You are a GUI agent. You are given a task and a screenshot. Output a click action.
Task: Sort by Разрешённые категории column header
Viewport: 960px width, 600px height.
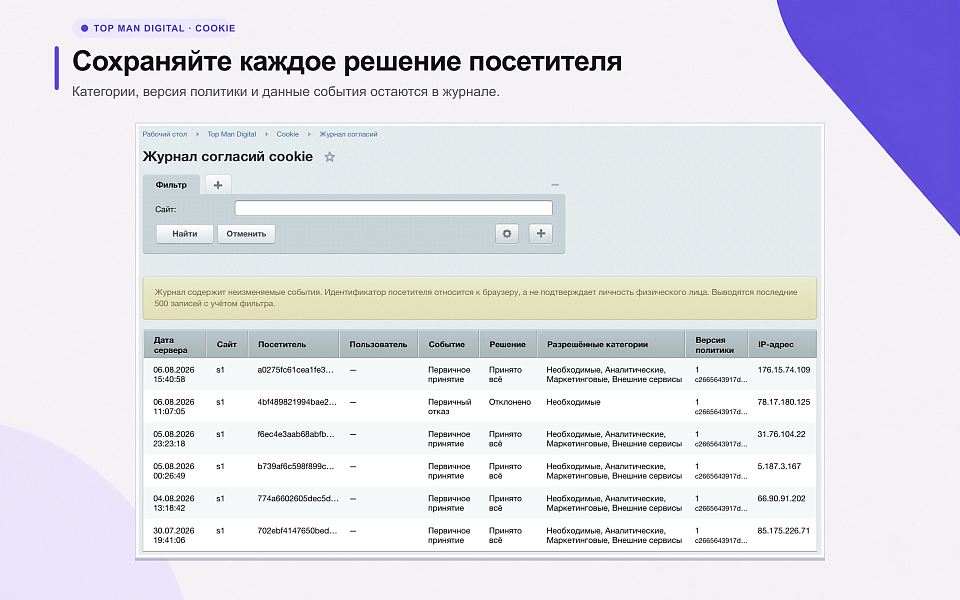click(611, 344)
